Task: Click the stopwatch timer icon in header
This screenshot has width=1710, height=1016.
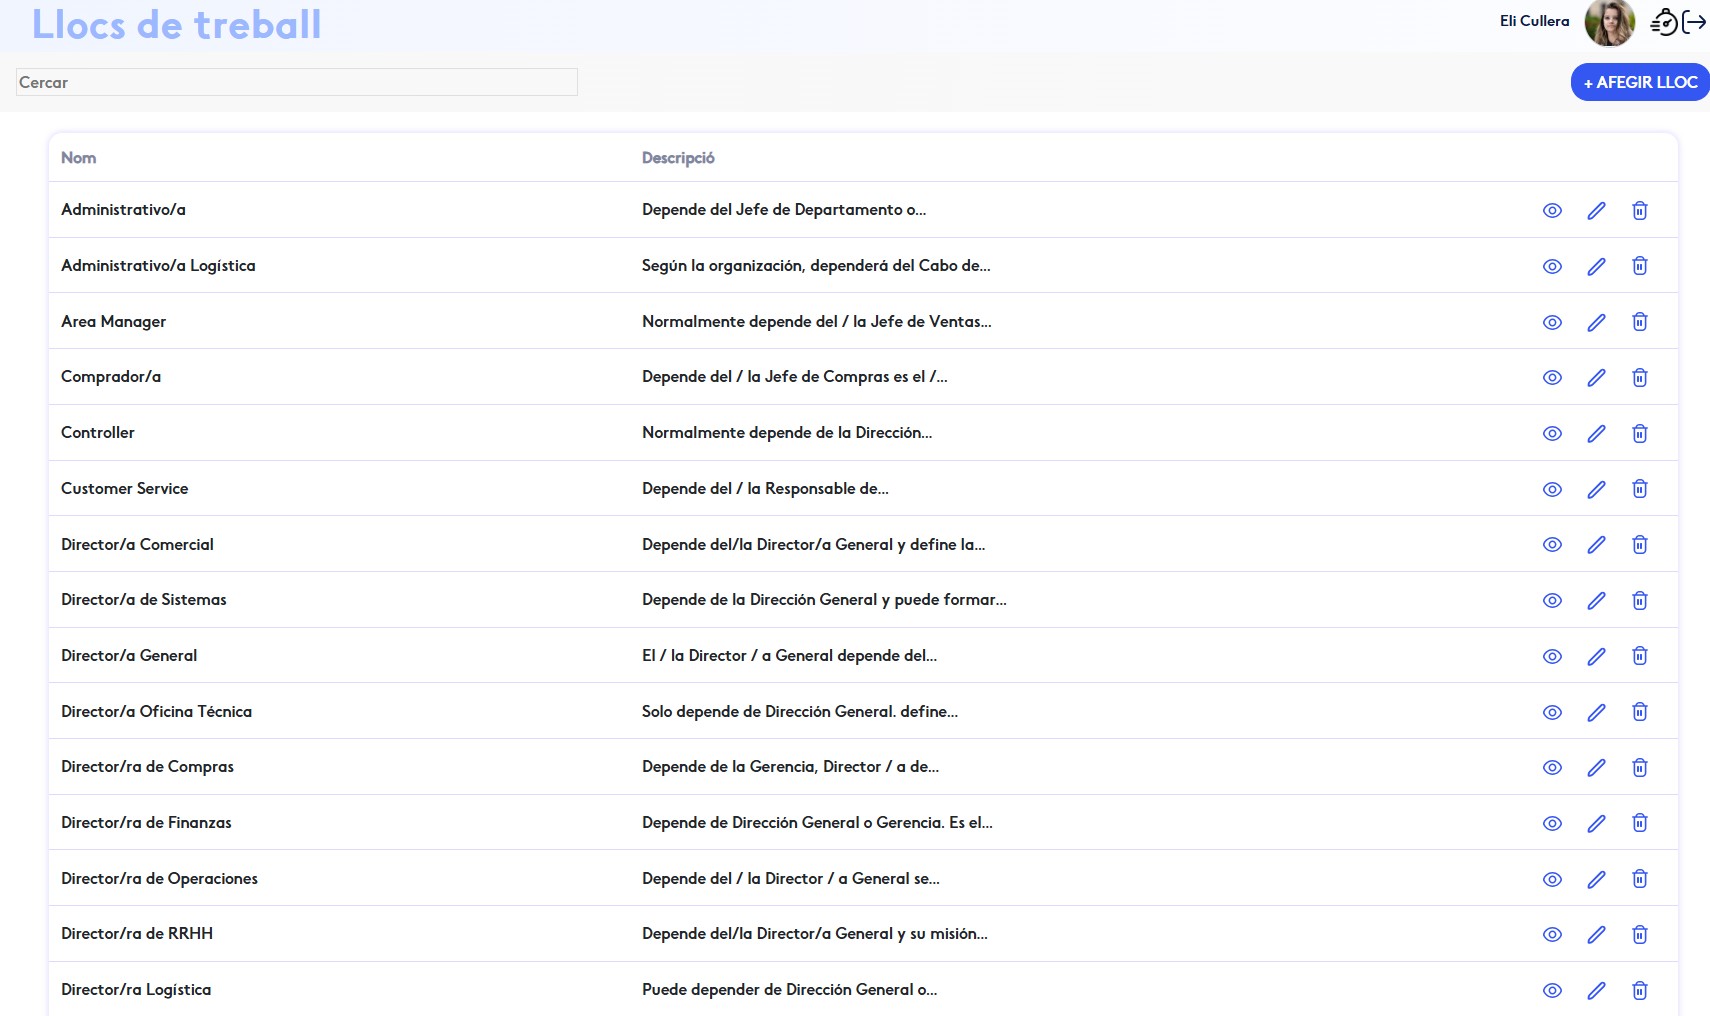Action: point(1664,22)
